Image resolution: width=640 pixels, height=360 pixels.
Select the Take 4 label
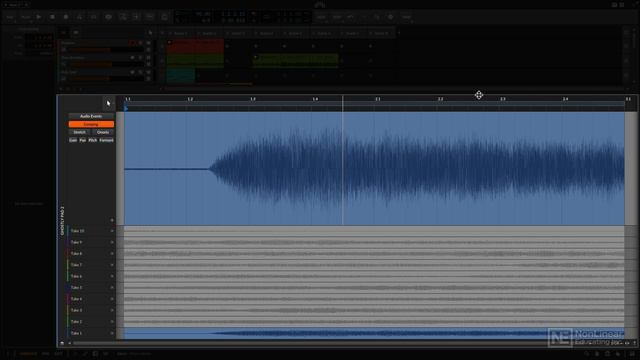(76, 299)
